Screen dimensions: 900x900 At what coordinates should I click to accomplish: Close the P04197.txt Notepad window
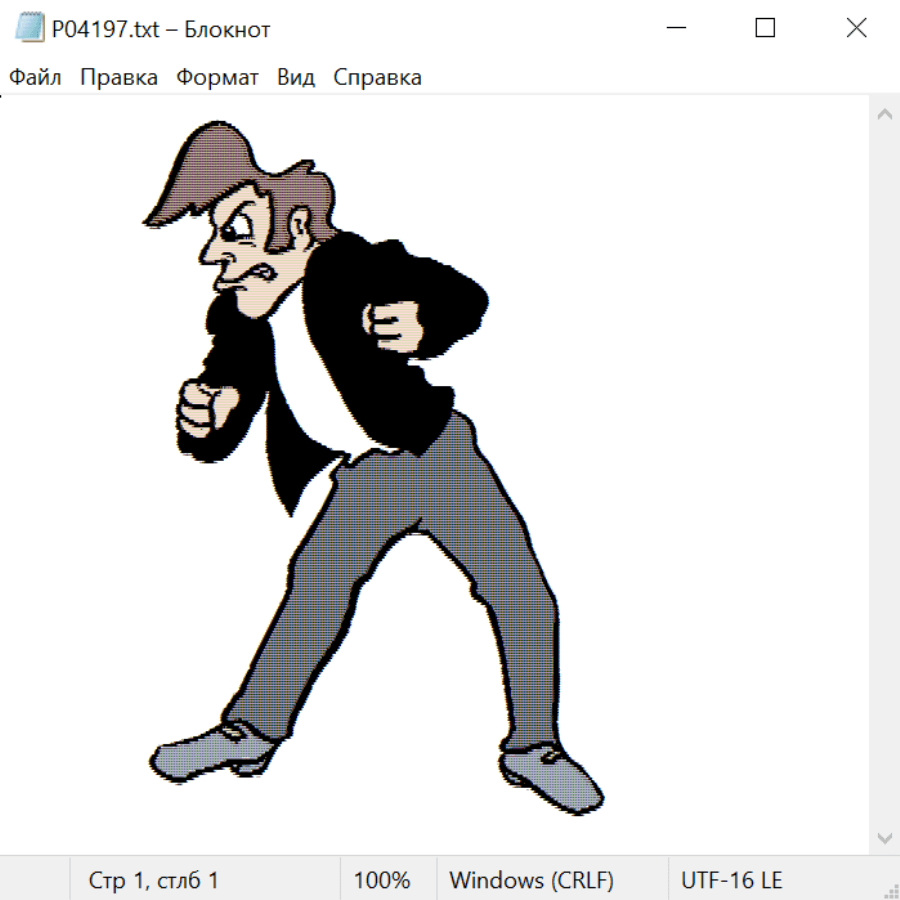856,29
